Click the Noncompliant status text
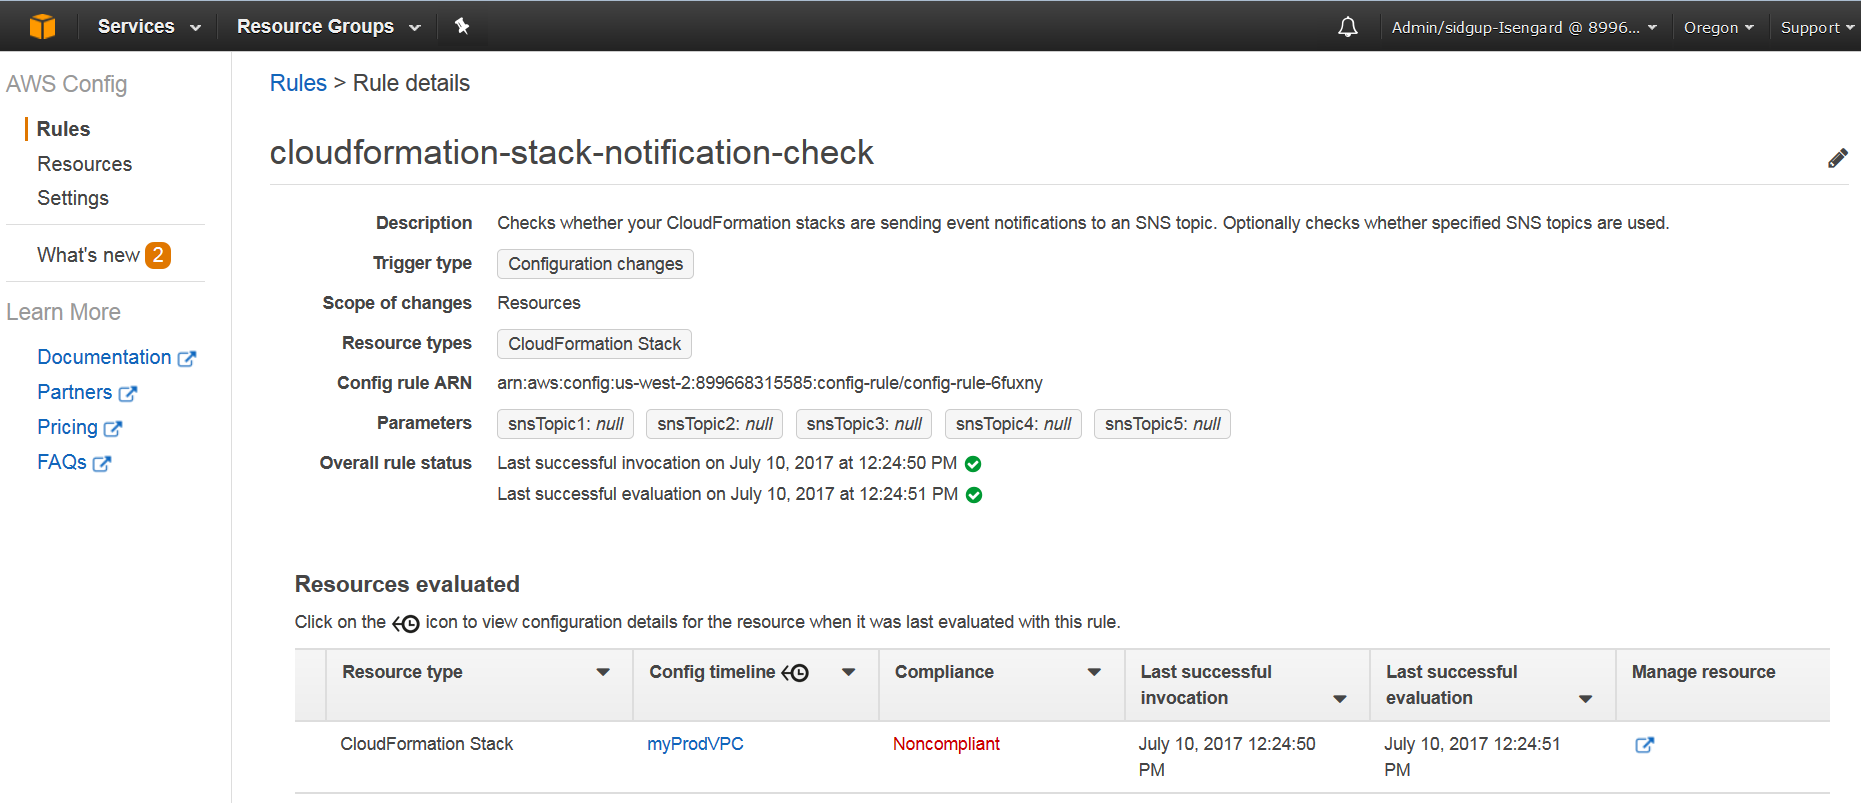Screen dimensions: 1861x803 pos(946,744)
